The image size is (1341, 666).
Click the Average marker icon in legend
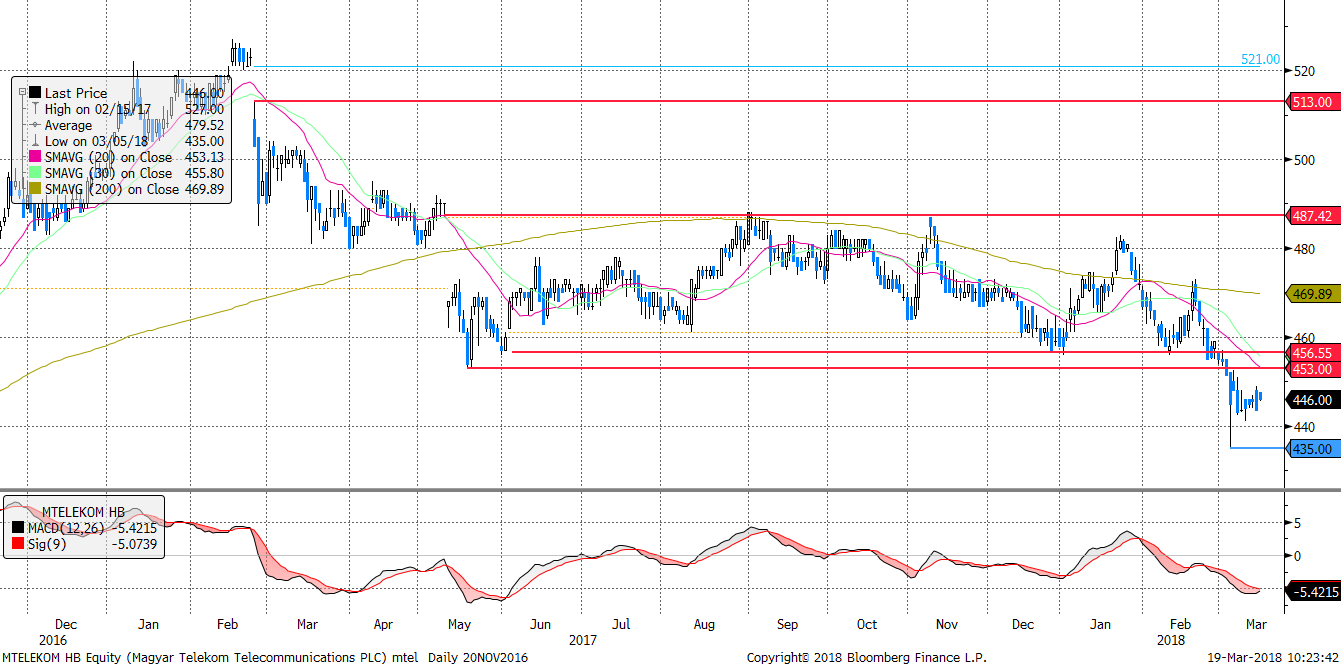point(35,125)
